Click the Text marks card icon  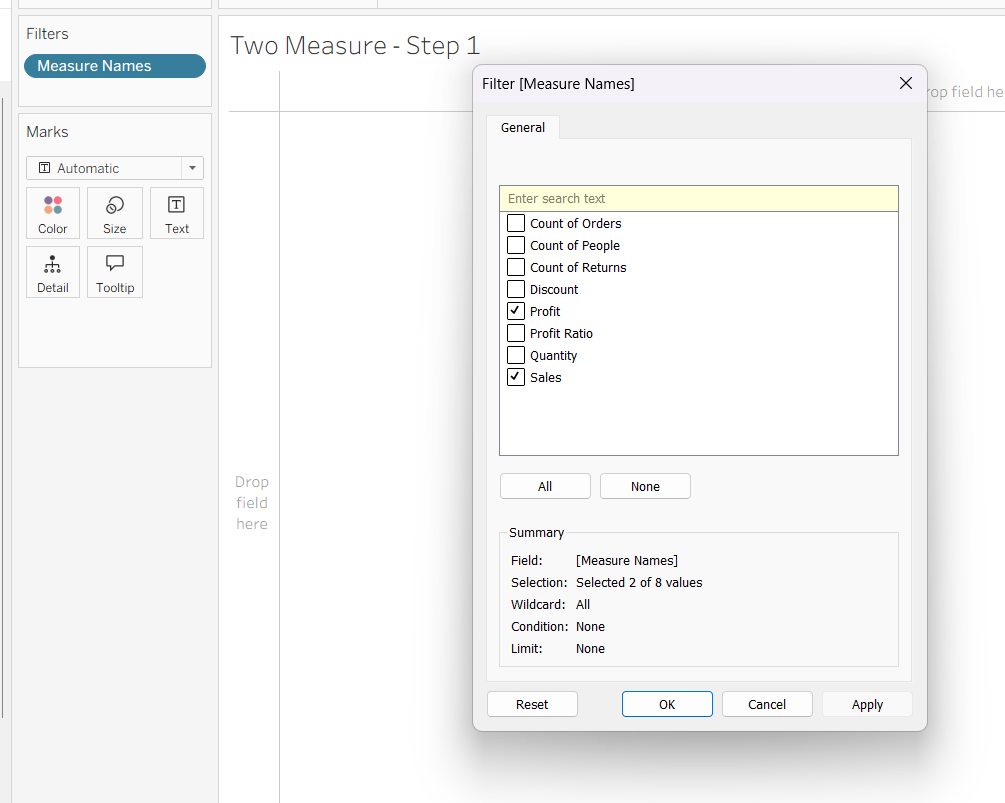177,204
